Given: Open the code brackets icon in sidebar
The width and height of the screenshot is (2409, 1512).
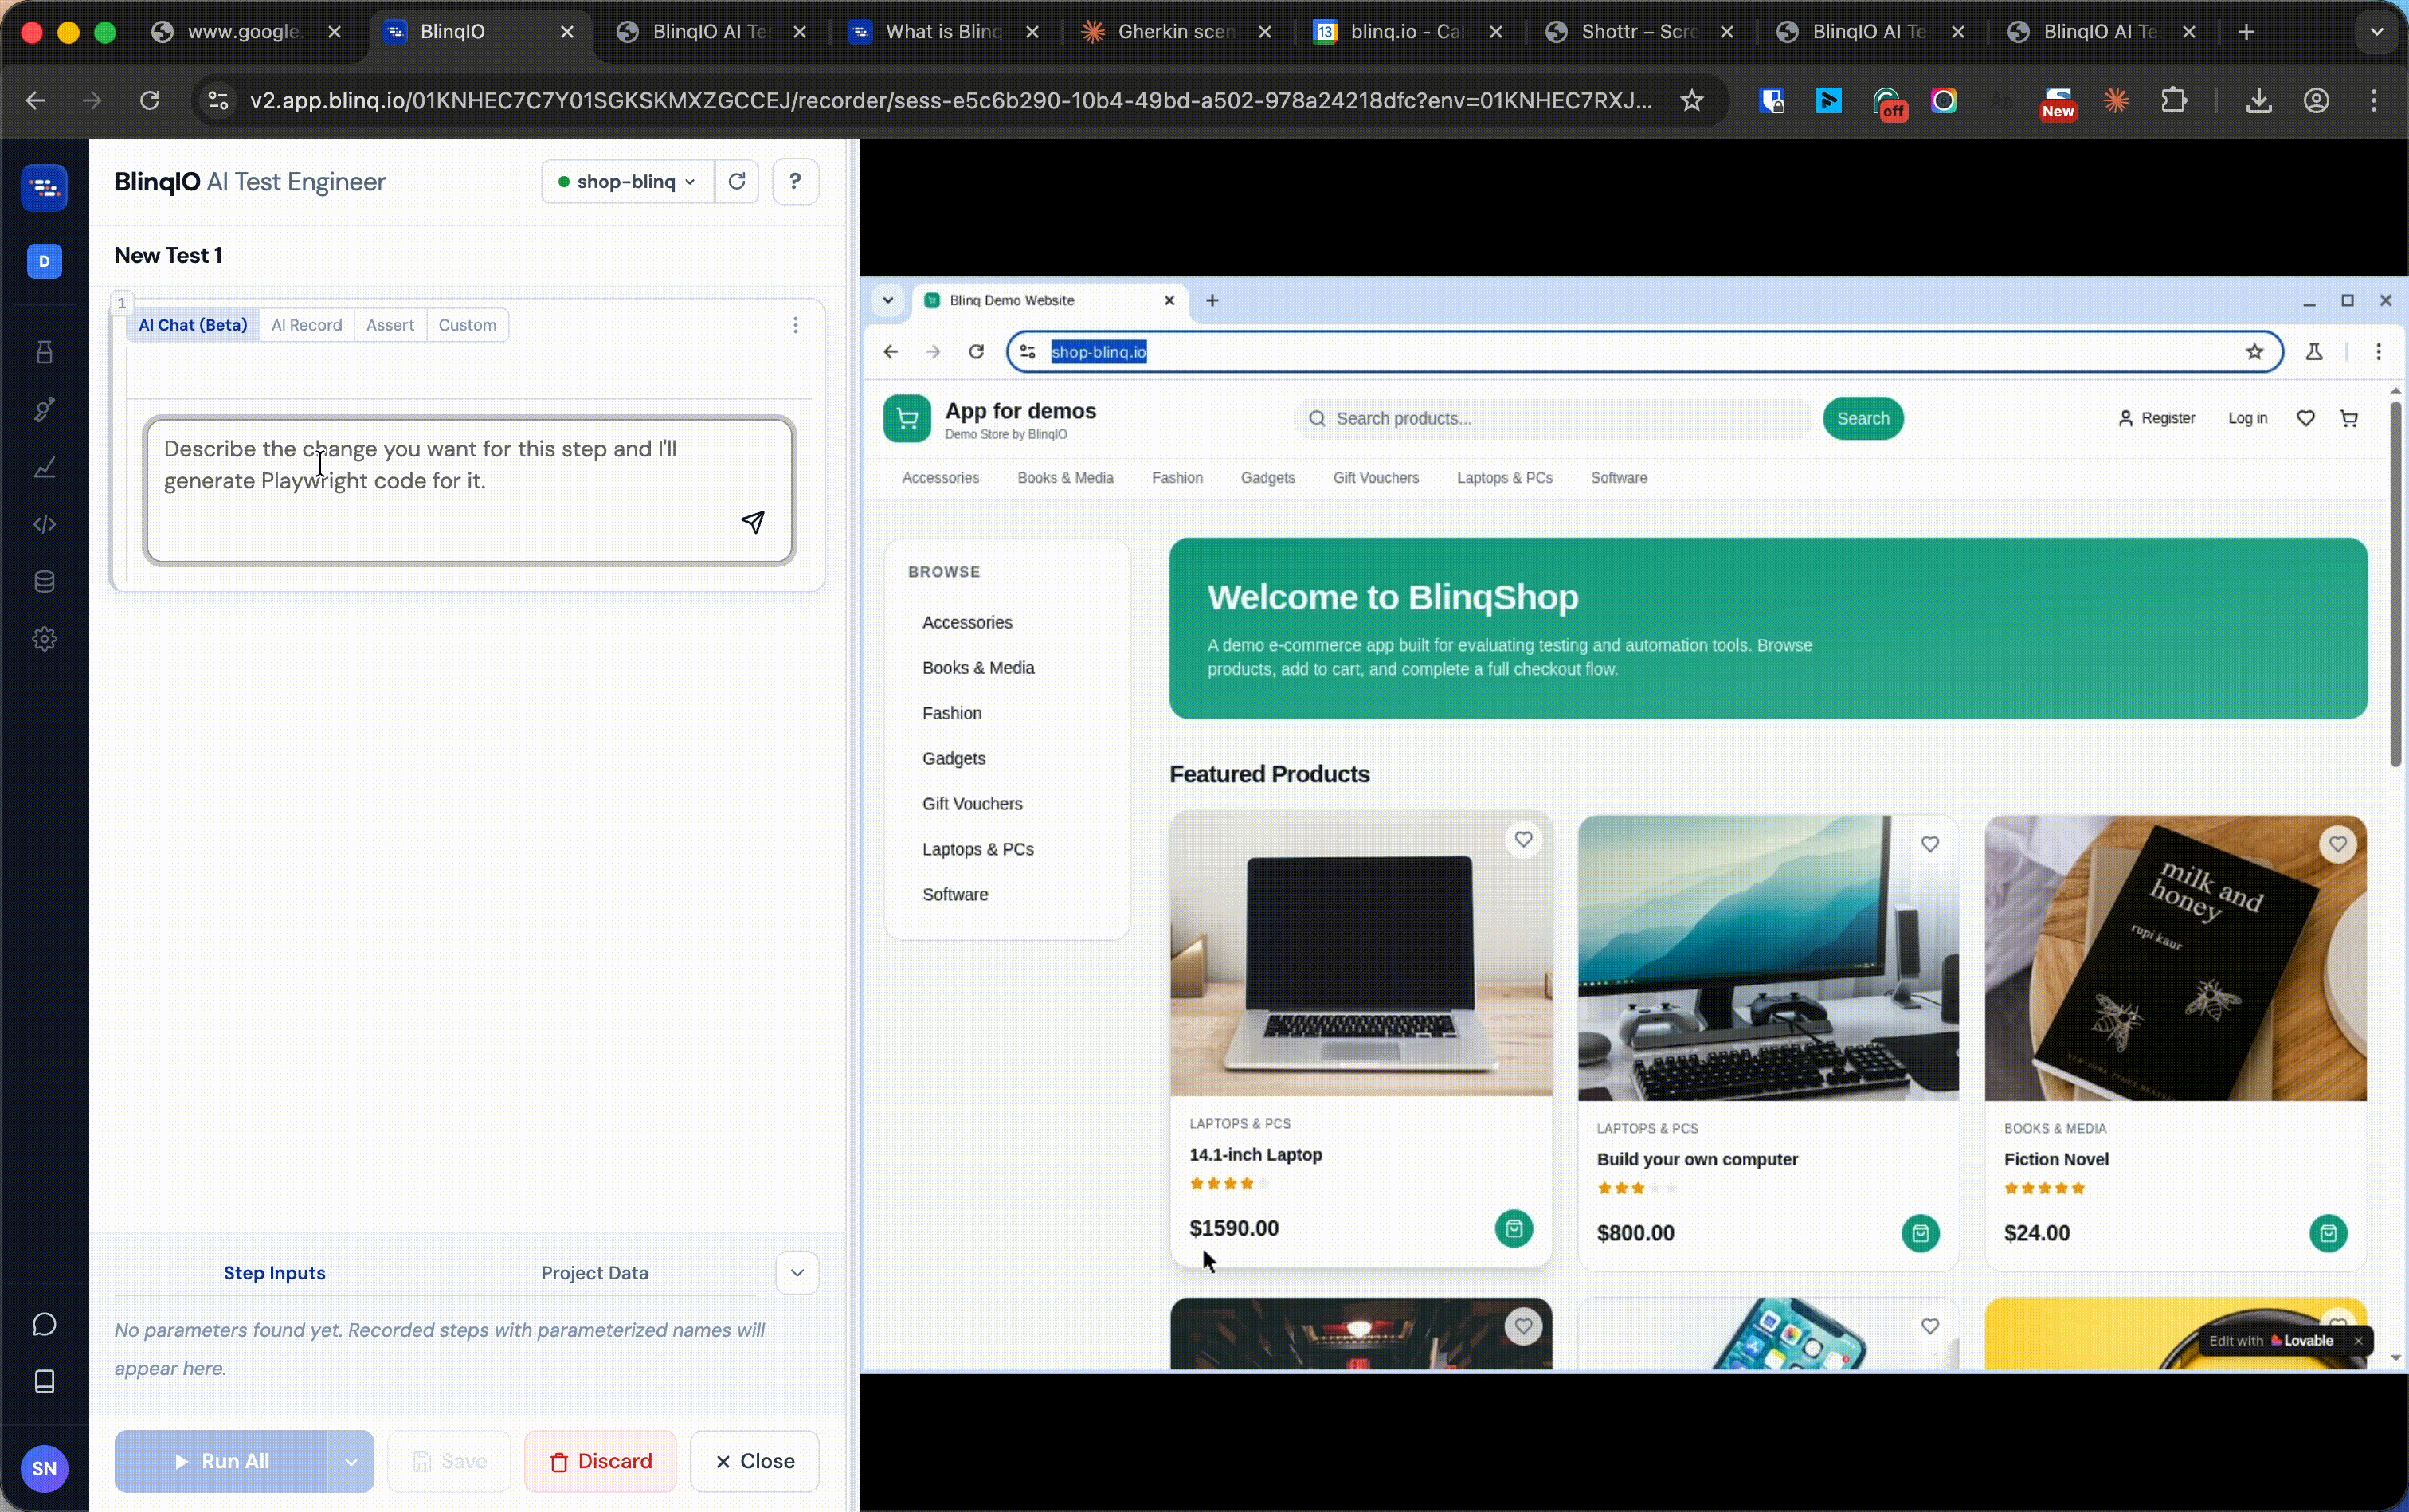Looking at the screenshot, I should click(x=45, y=525).
